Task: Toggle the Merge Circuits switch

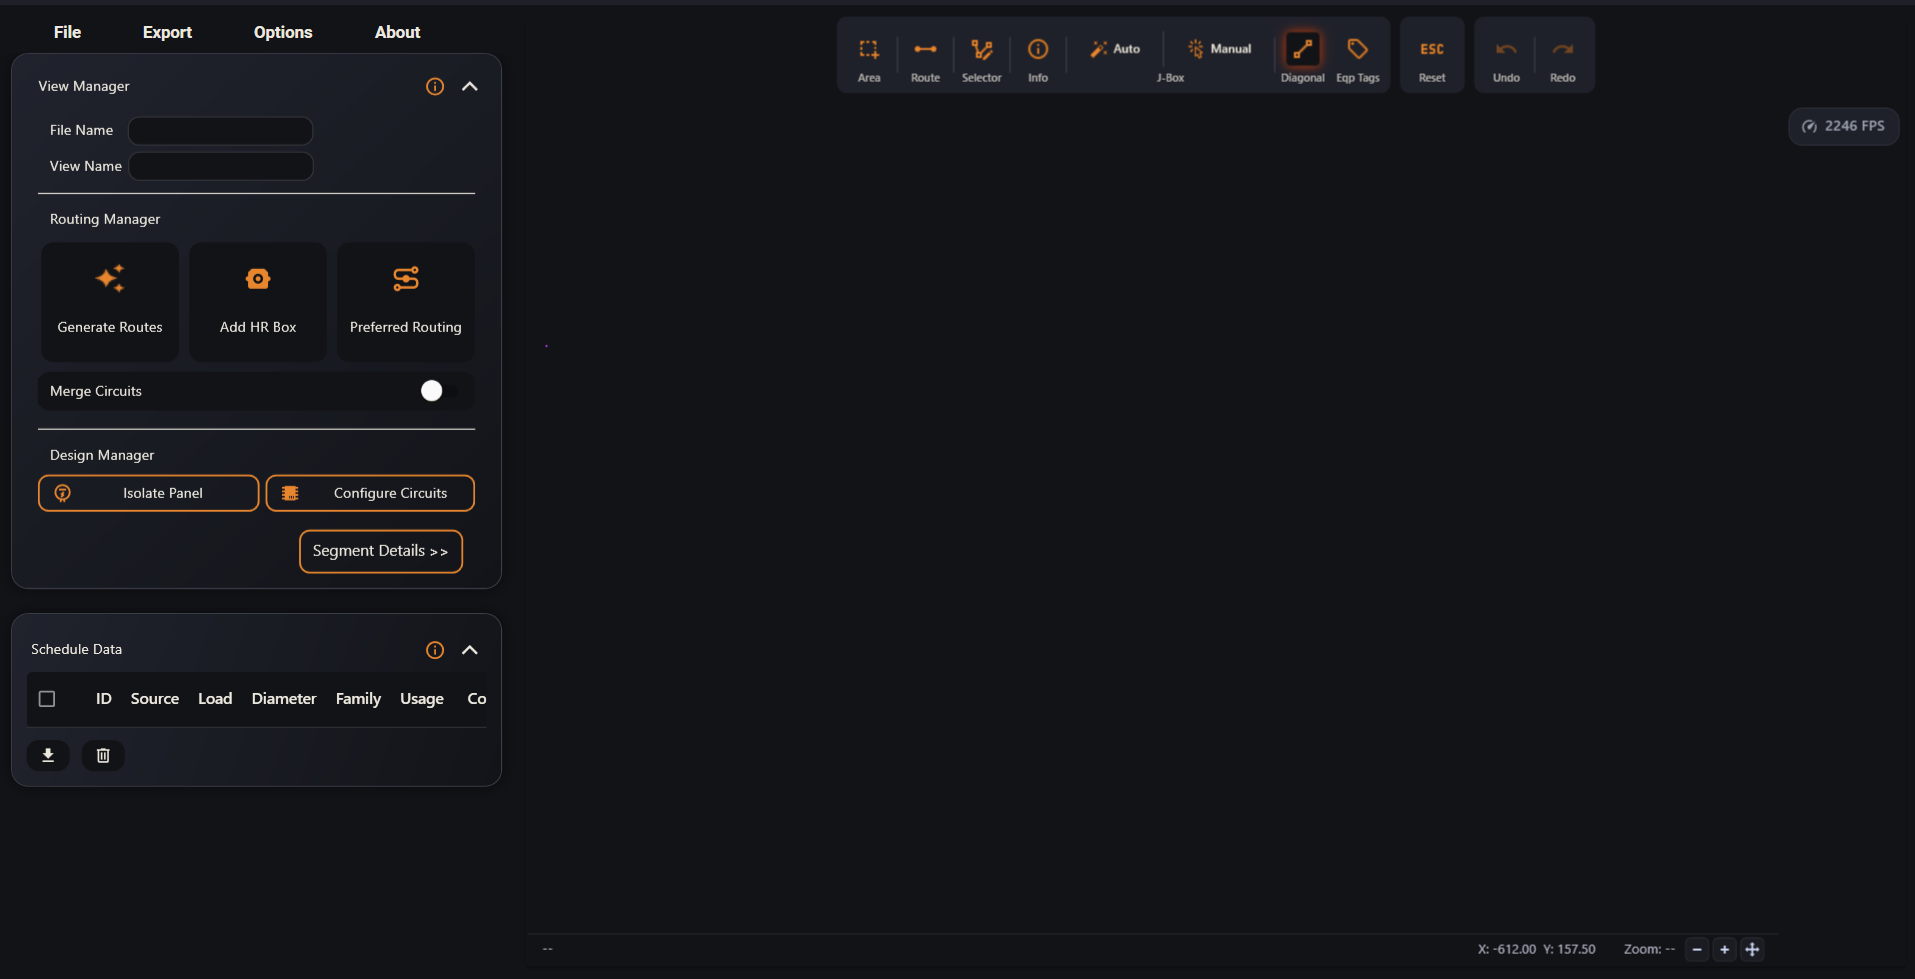Action: coord(438,391)
